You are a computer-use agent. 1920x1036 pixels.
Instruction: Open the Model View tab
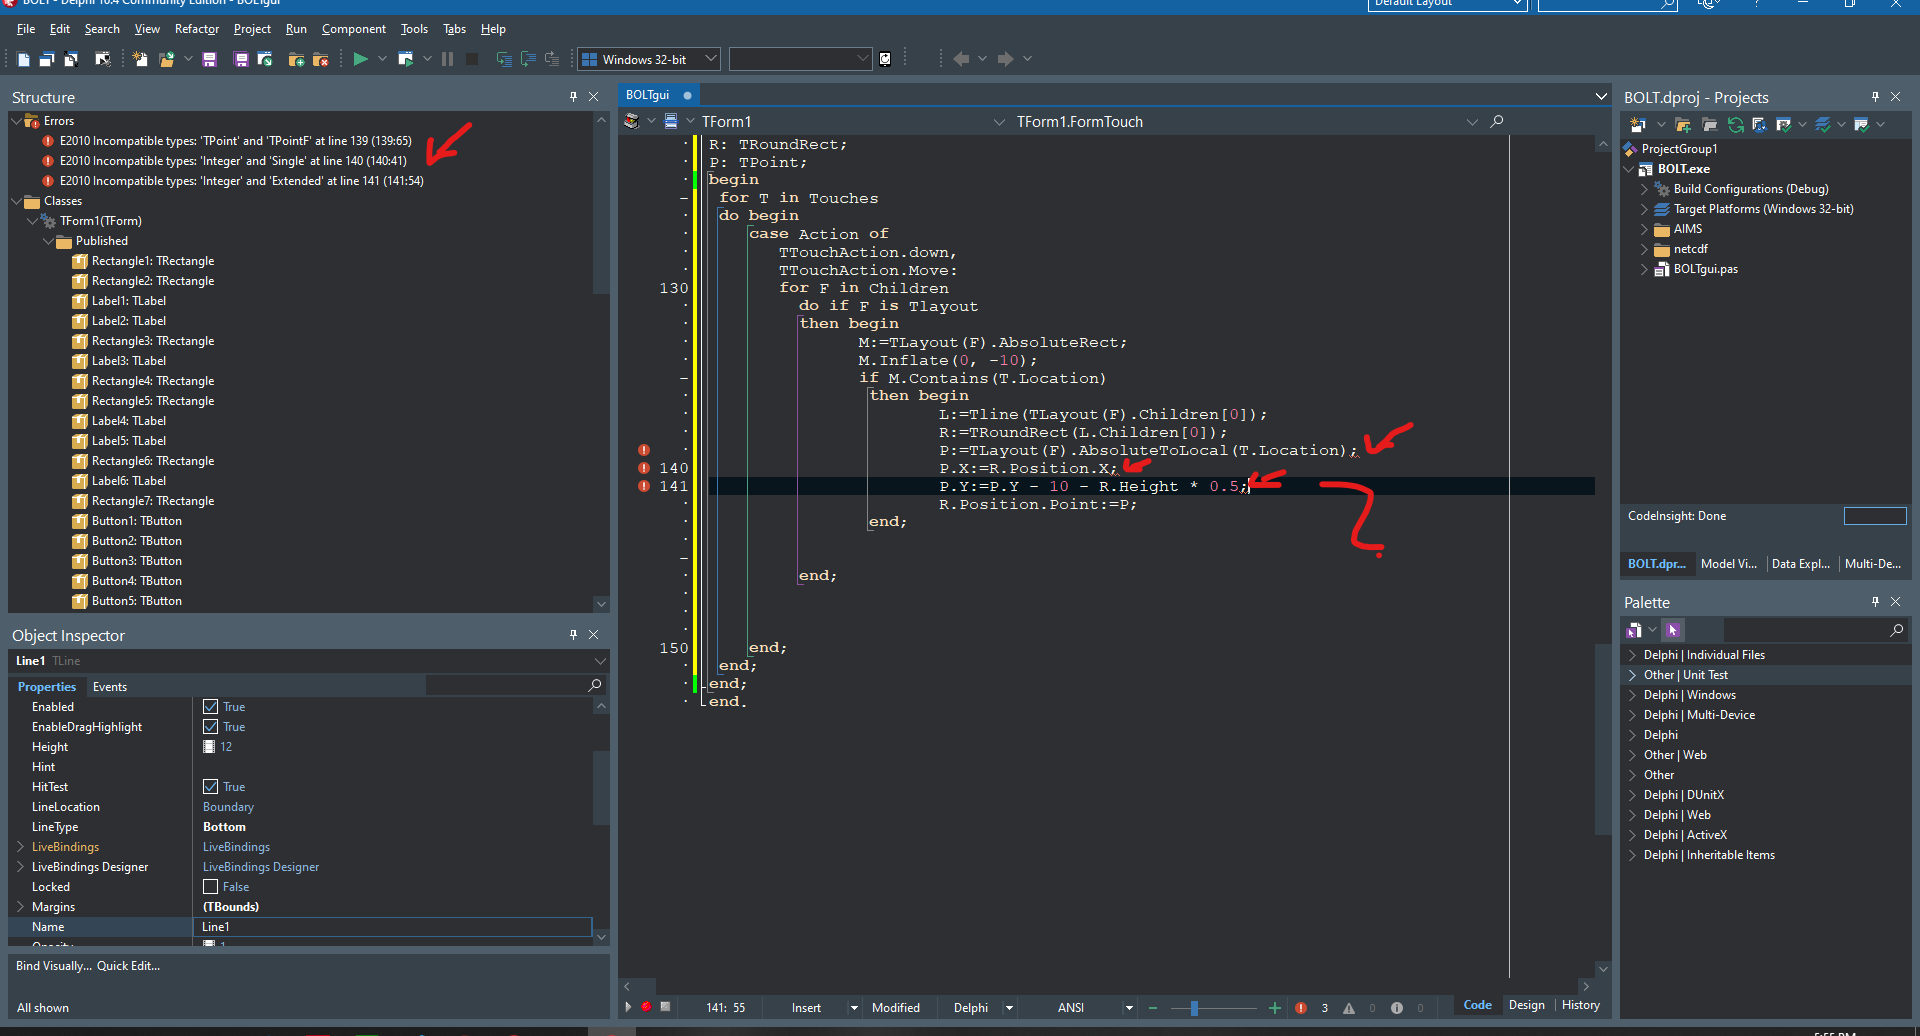click(x=1728, y=564)
